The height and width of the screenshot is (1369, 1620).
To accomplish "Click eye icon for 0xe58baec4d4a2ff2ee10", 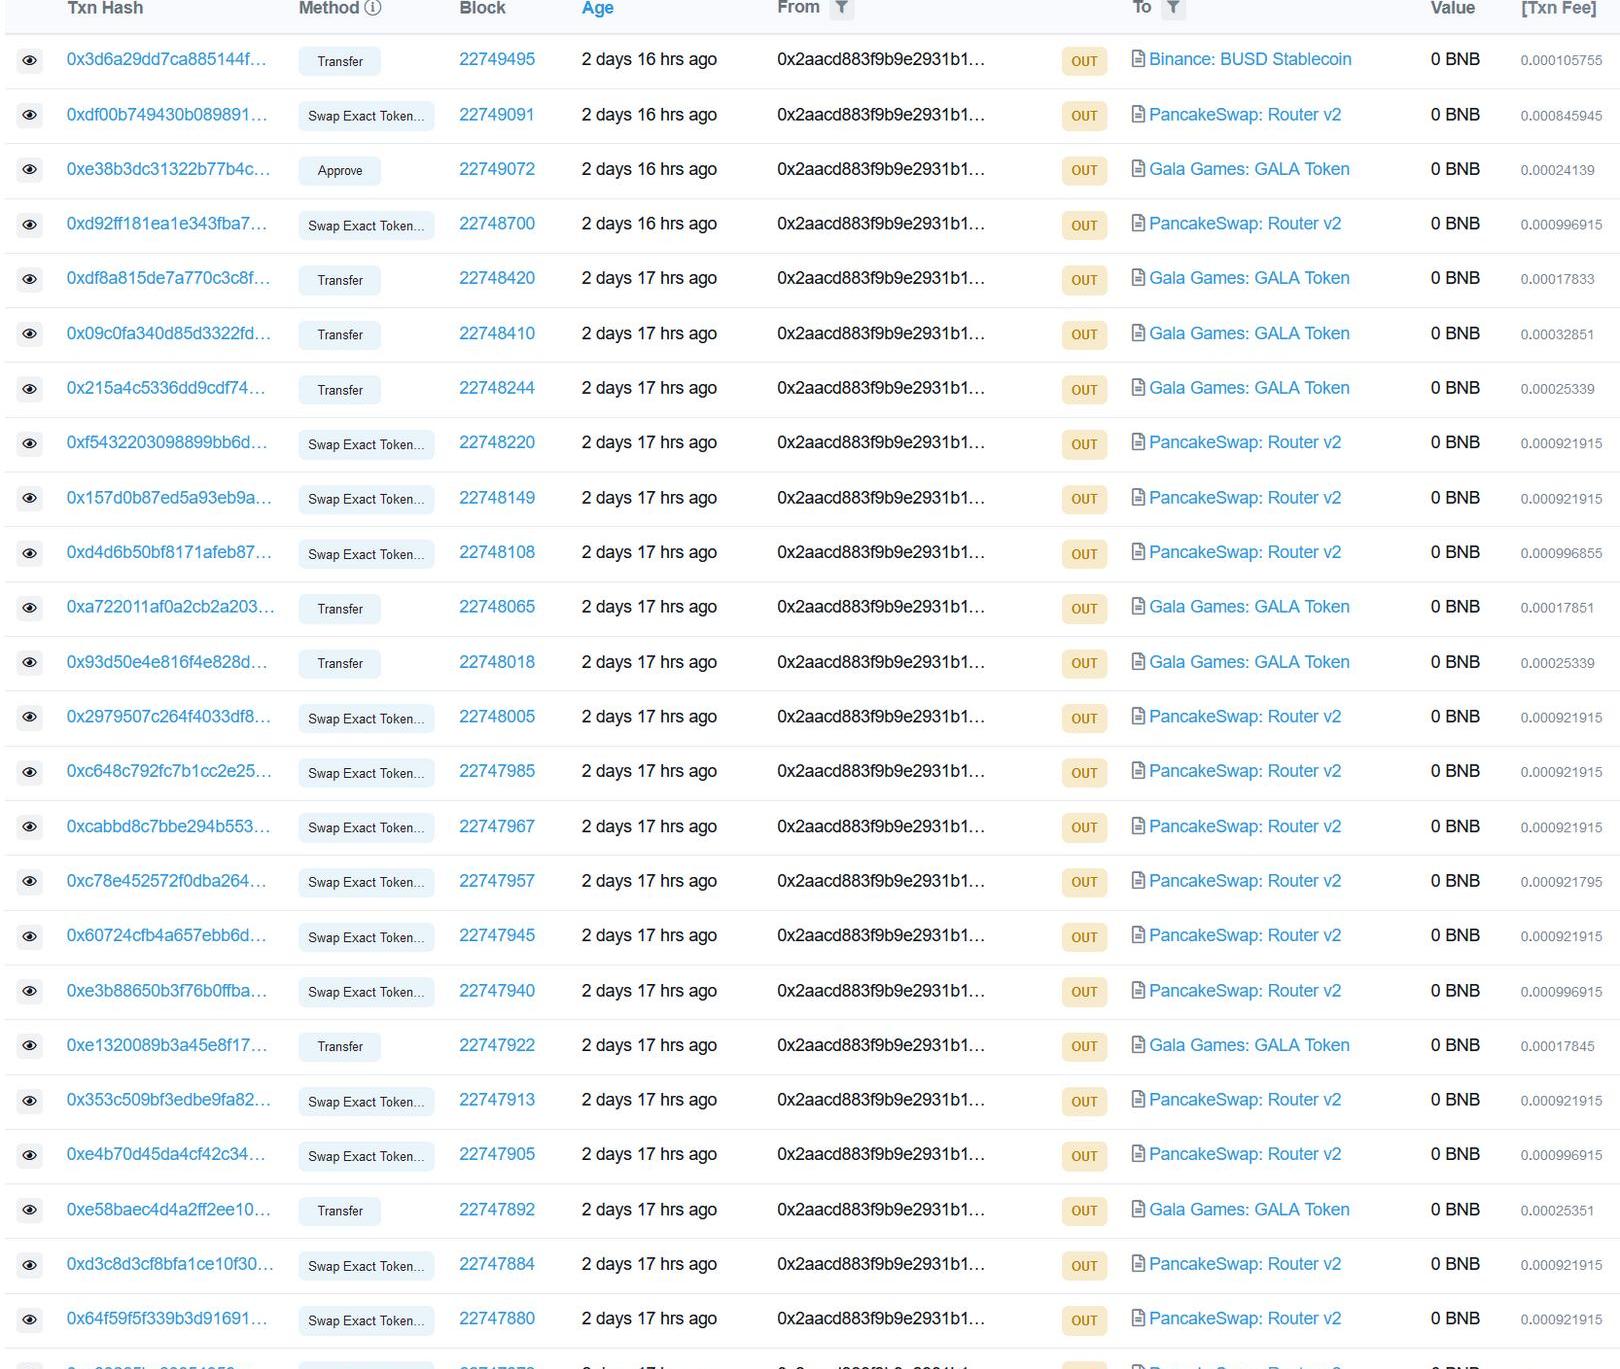I will click(x=30, y=1211).
